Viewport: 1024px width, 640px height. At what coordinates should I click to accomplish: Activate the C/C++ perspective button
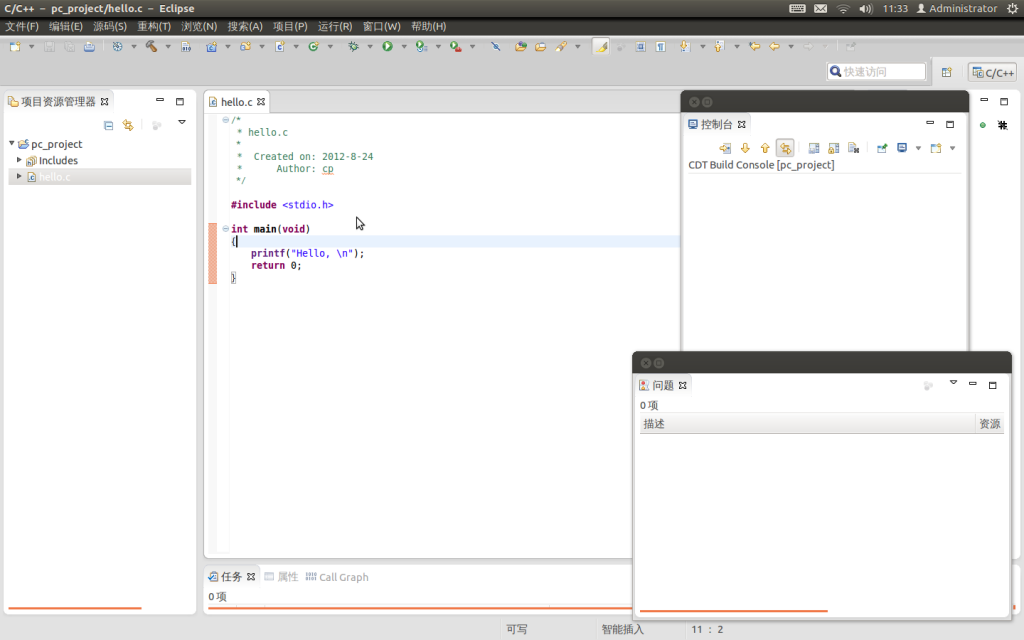pos(990,71)
